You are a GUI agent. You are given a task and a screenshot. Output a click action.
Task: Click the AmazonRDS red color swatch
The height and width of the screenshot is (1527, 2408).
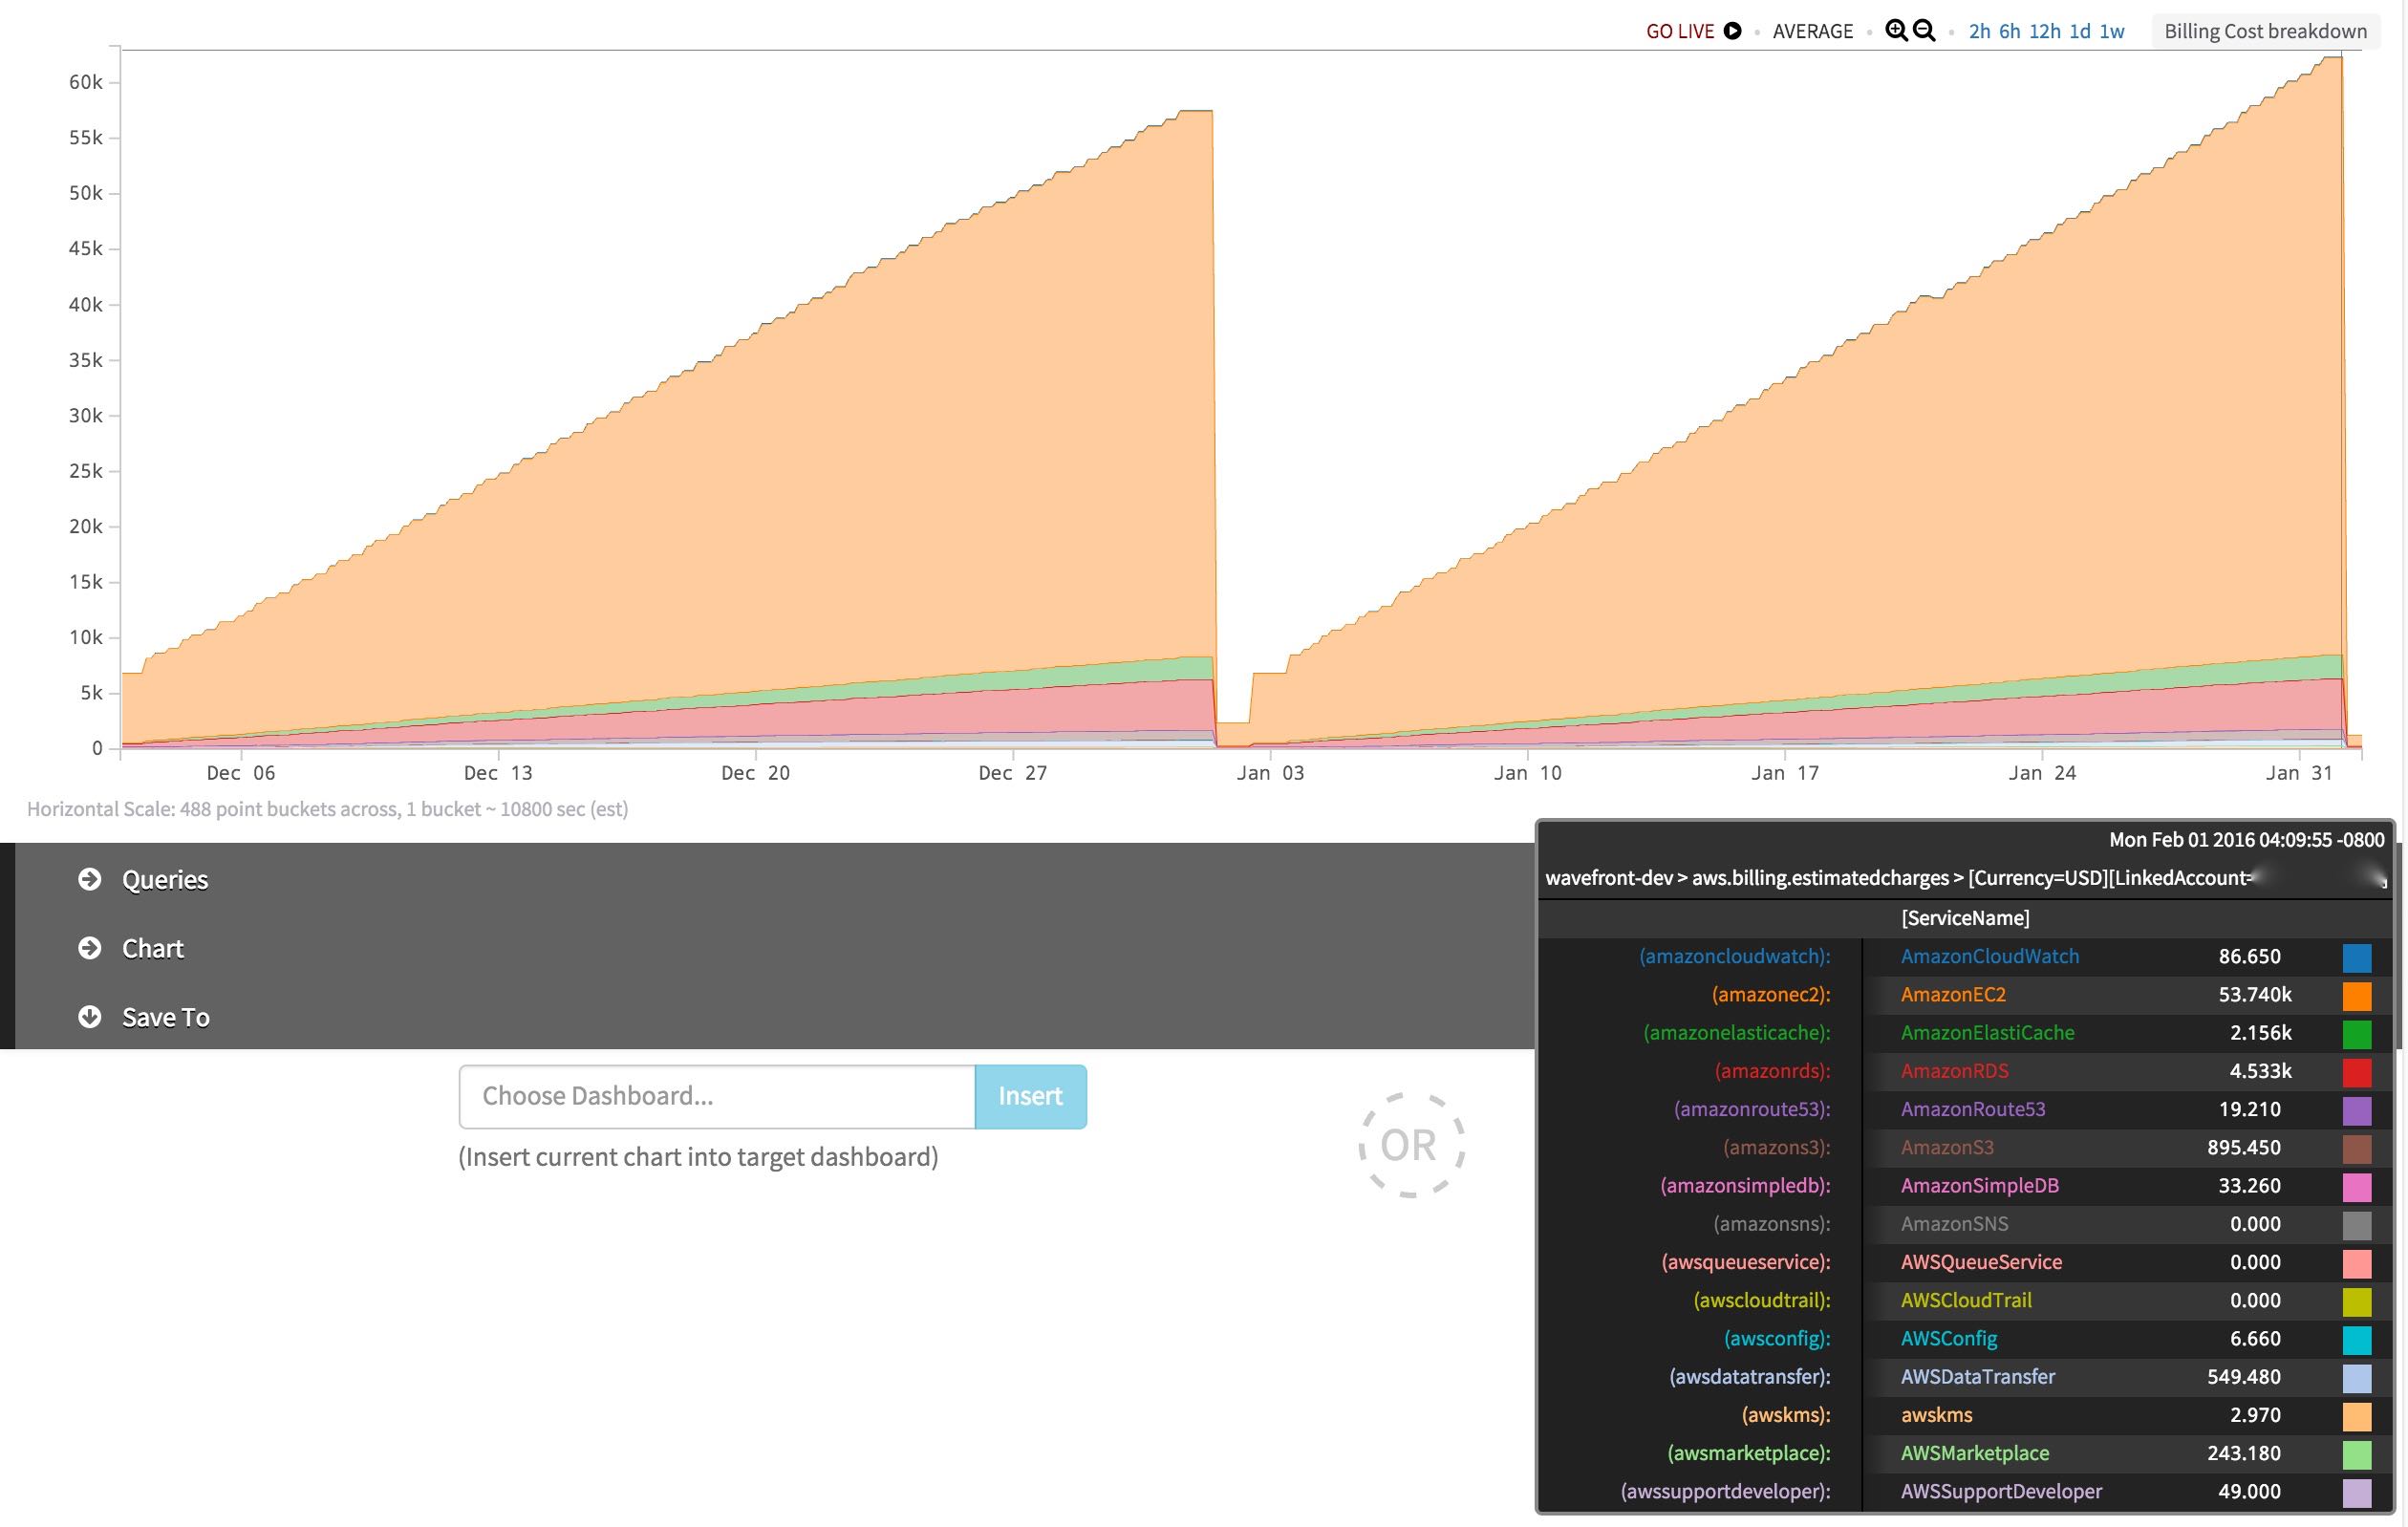pos(2357,1072)
